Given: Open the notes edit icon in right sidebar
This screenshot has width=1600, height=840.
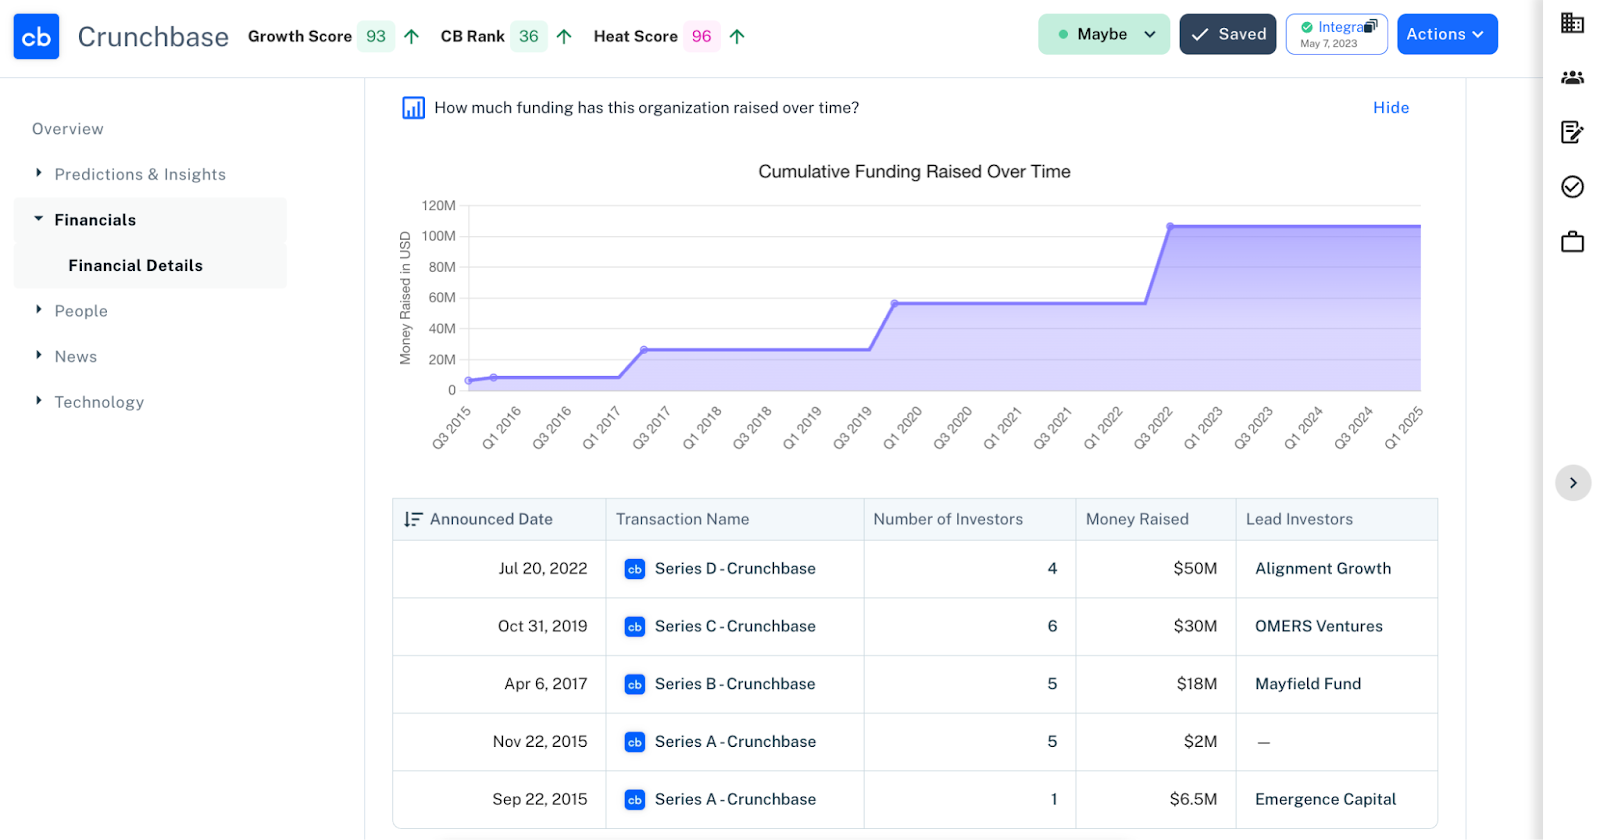Looking at the screenshot, I should (x=1572, y=132).
